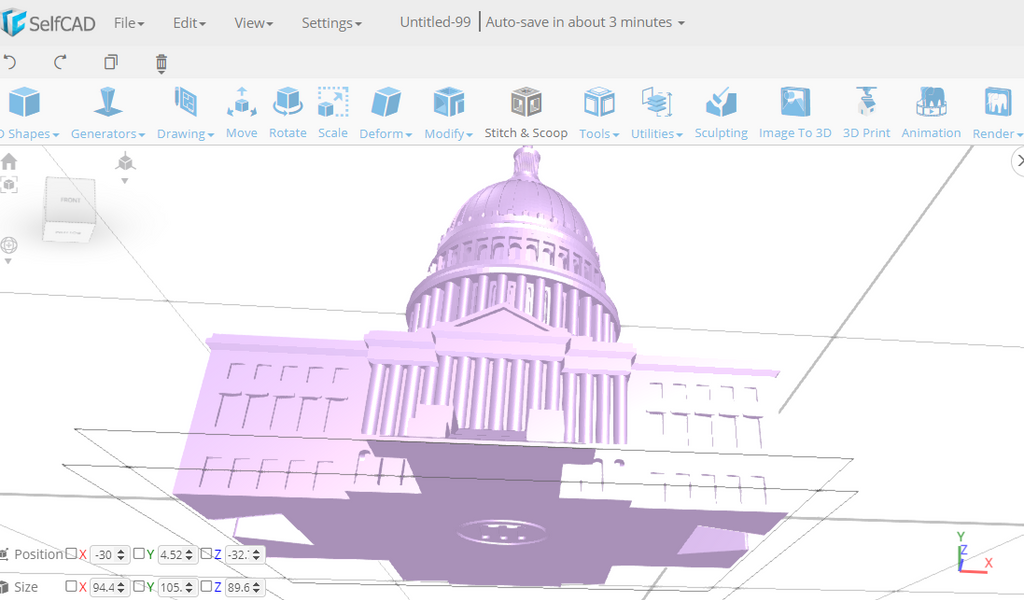Toggle the Position Z checkbox
The image size is (1024, 600).
[206, 554]
